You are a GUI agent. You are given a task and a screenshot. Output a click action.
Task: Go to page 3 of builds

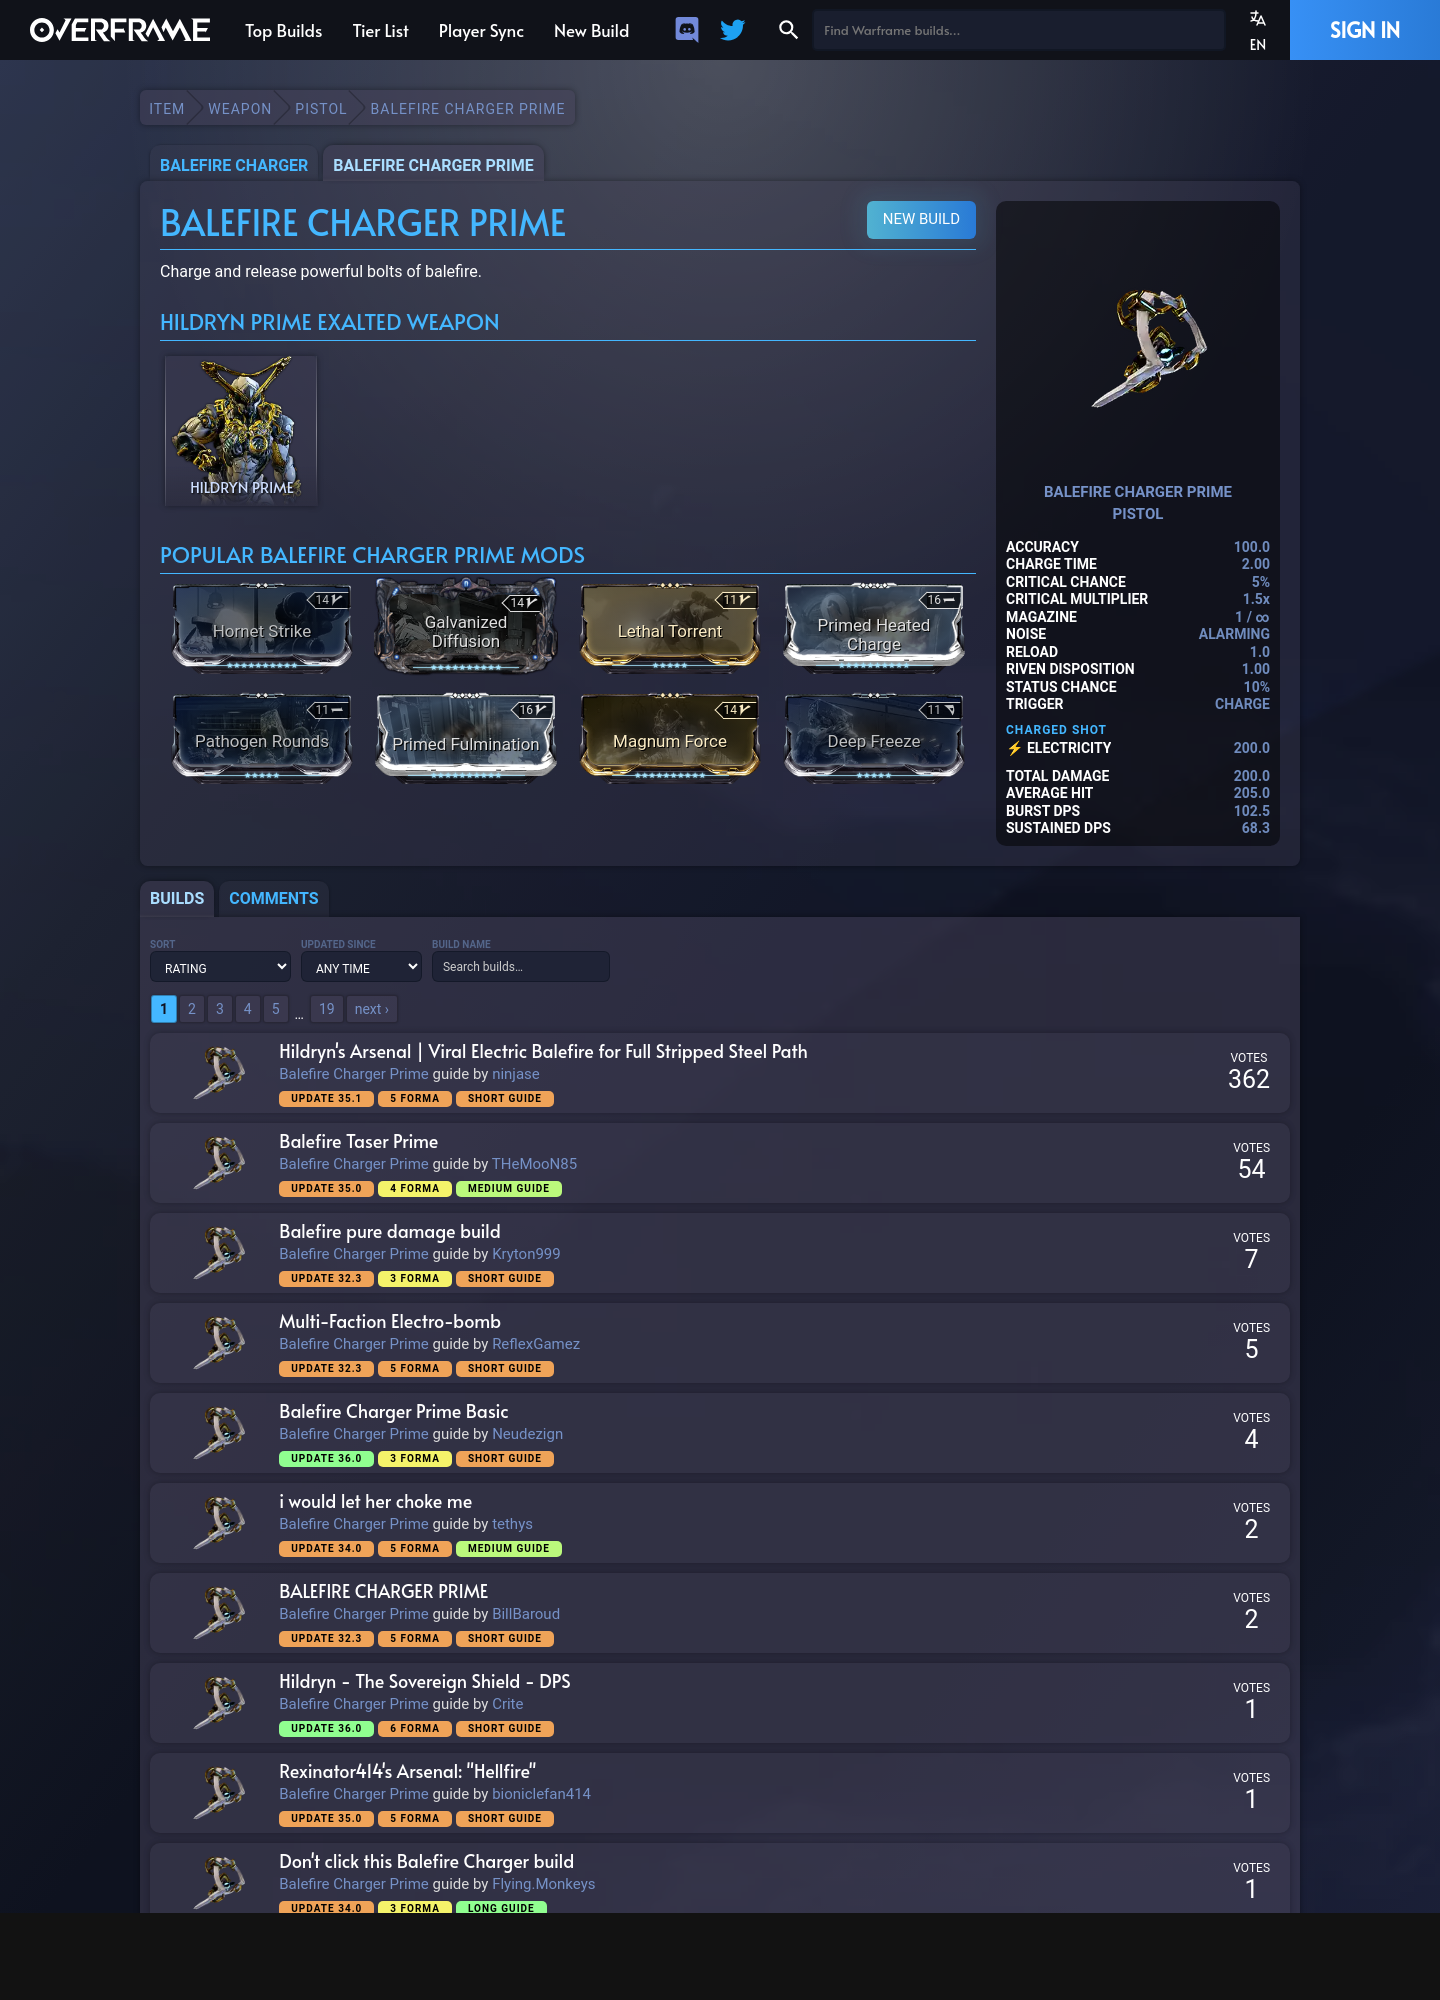coord(220,1009)
